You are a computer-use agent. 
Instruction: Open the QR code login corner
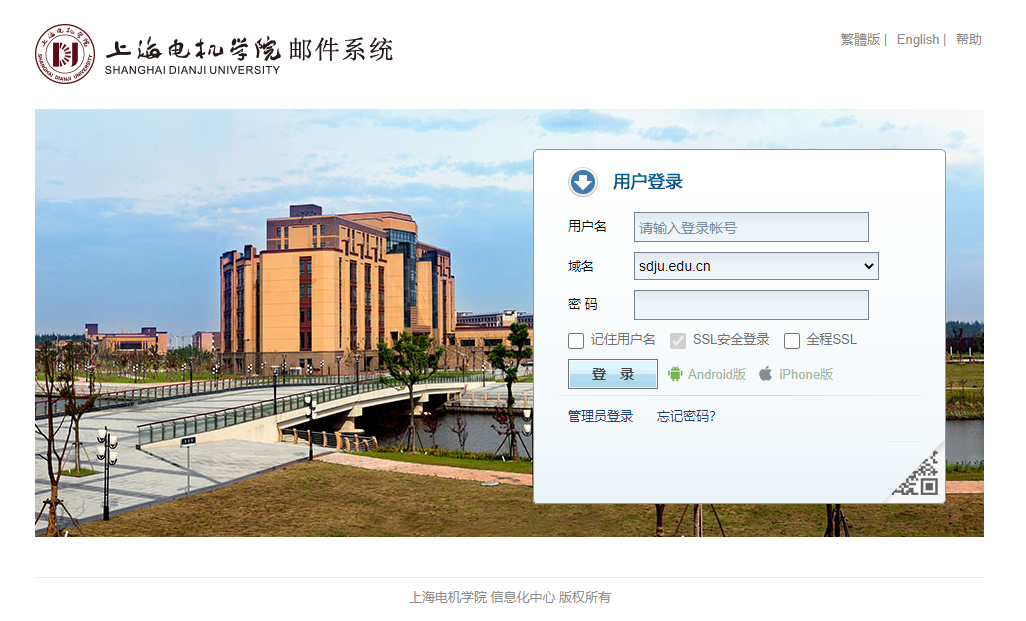(917, 475)
